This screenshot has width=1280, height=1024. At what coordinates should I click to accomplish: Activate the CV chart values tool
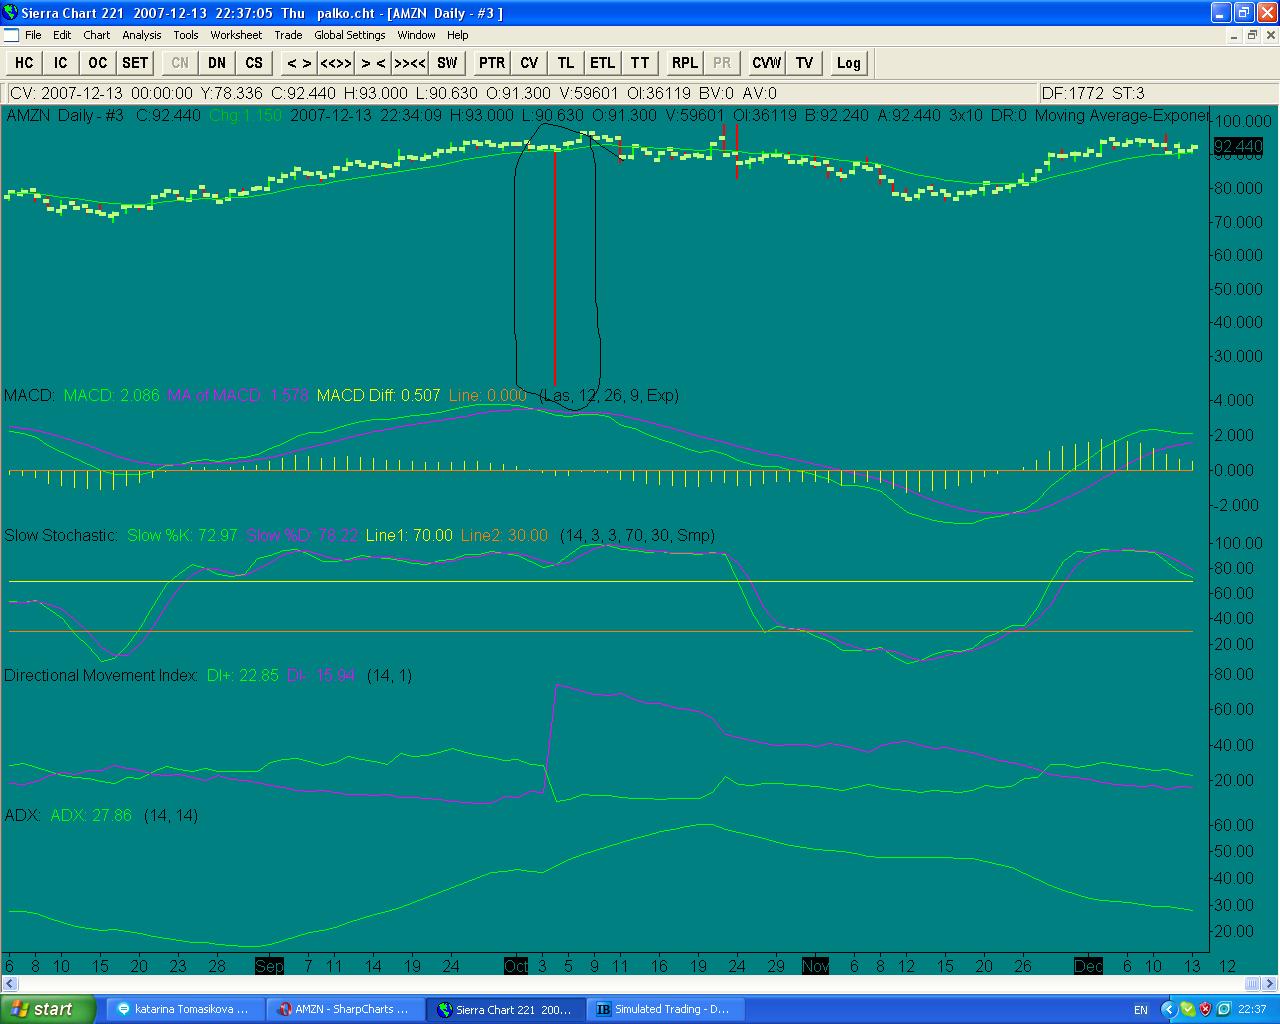(x=529, y=63)
